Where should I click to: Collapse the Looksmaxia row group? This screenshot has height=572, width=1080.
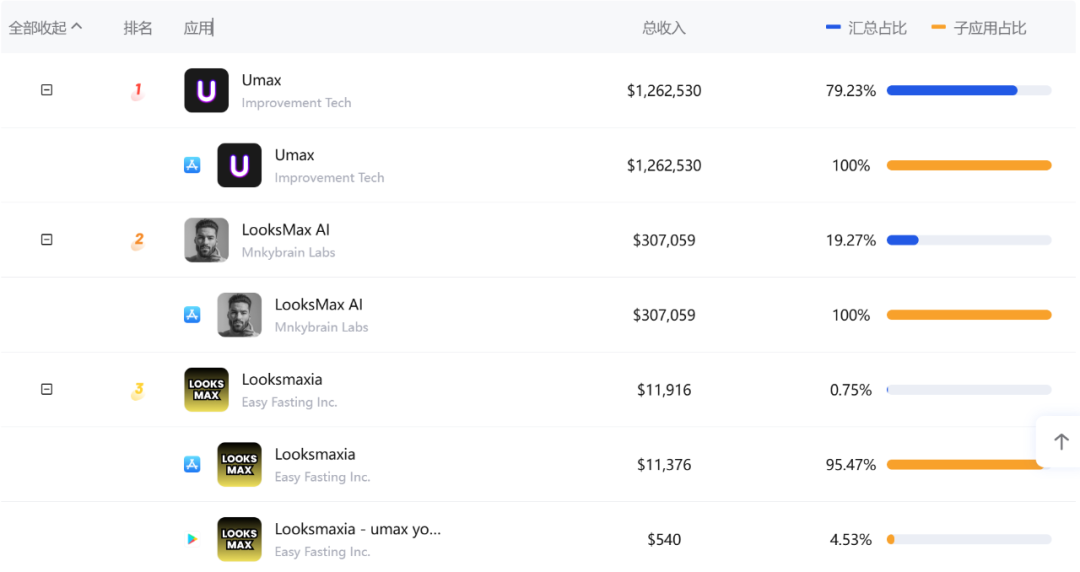click(x=46, y=390)
